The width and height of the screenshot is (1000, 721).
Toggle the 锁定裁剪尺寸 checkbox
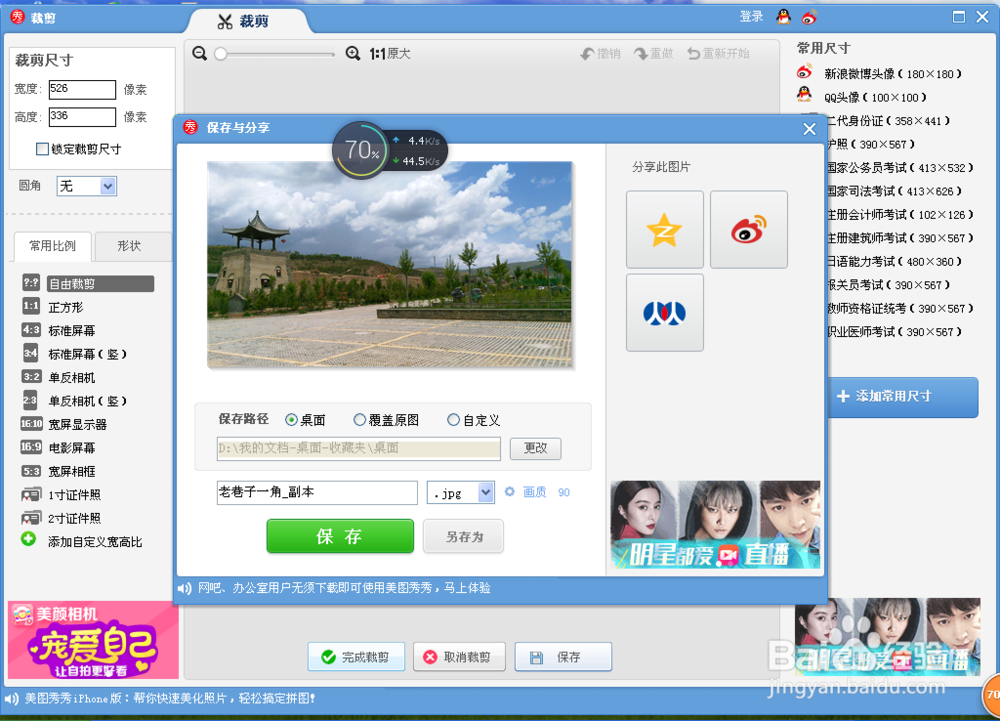(42, 149)
